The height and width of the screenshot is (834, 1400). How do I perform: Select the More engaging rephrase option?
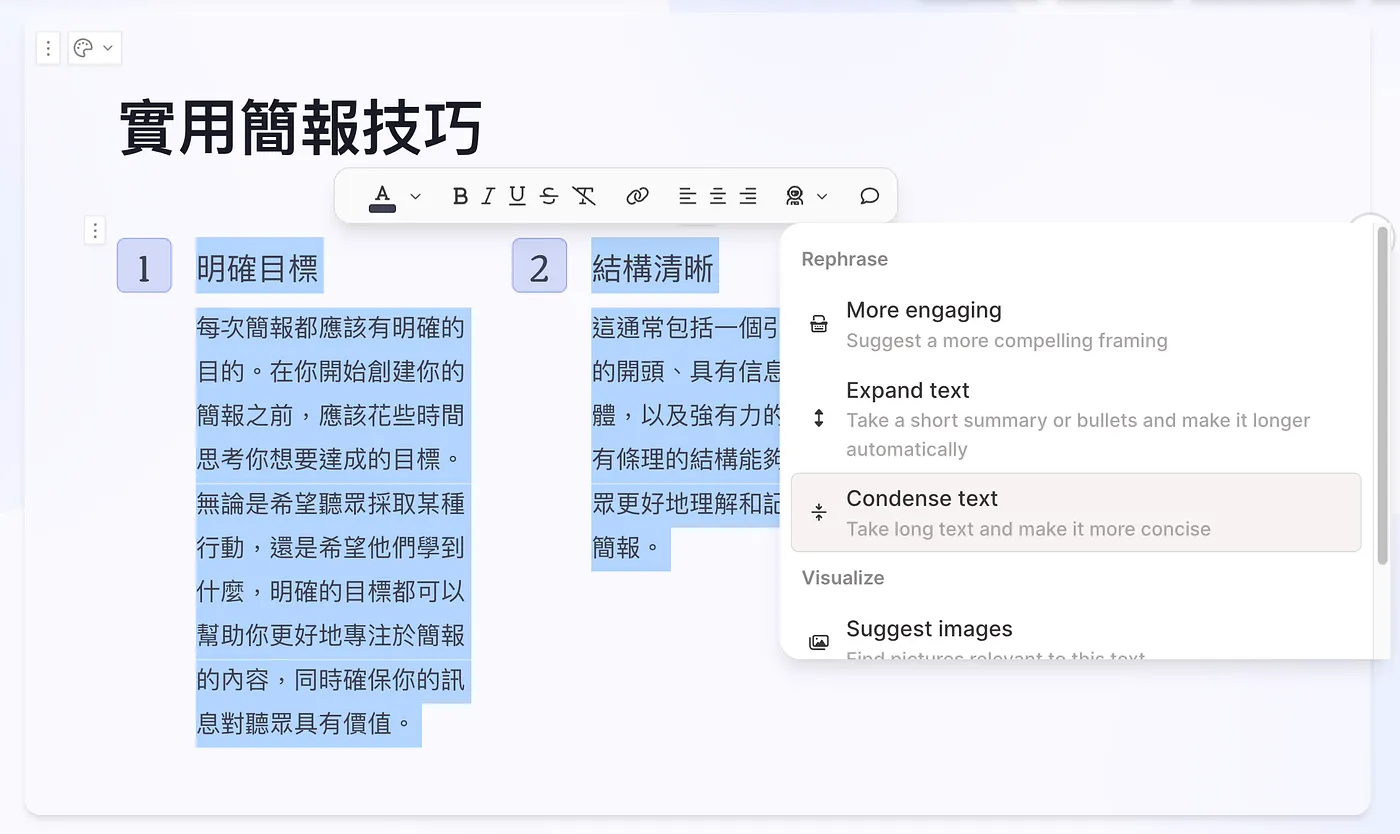[1076, 324]
